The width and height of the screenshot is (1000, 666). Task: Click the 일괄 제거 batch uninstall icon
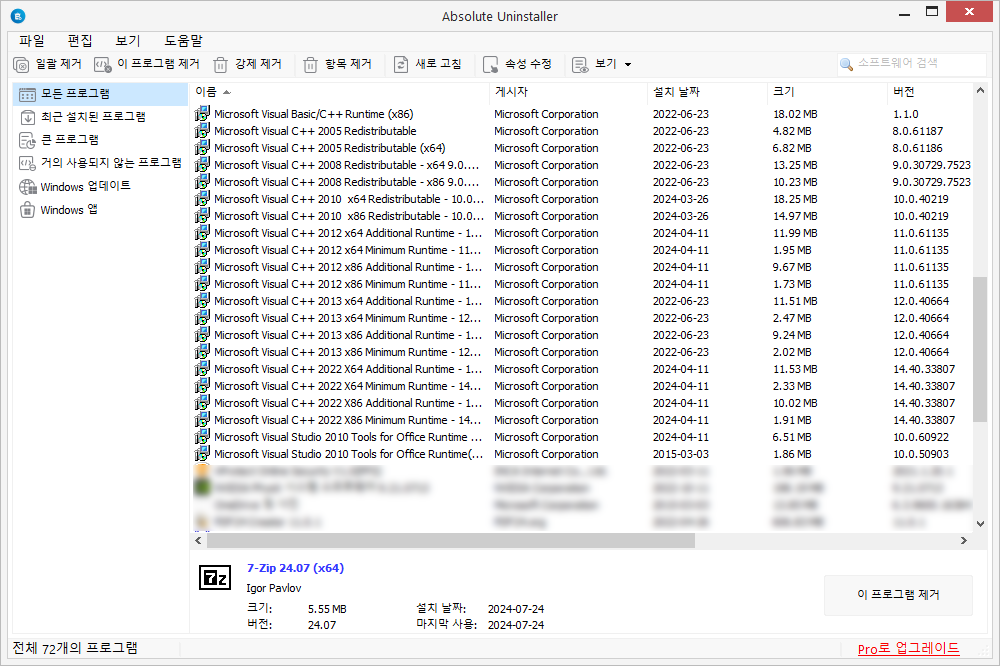pos(21,64)
